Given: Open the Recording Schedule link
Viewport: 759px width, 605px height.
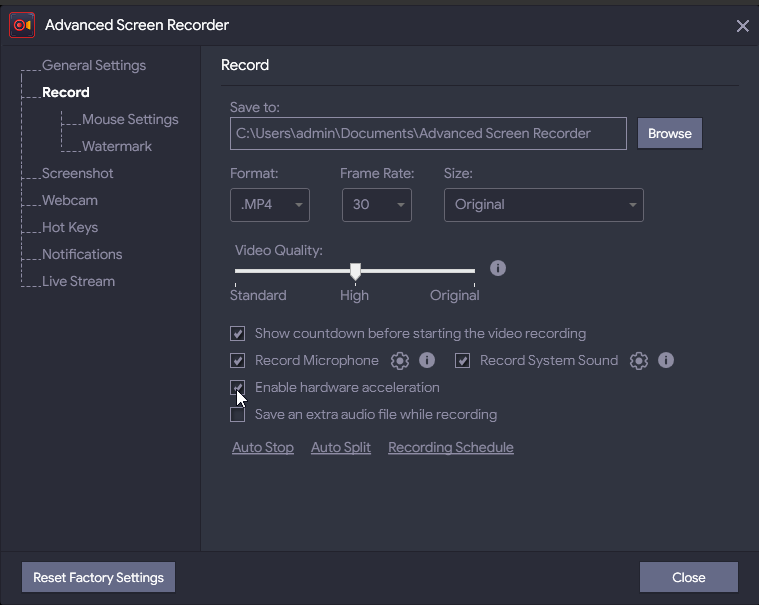Looking at the screenshot, I should click(x=451, y=447).
